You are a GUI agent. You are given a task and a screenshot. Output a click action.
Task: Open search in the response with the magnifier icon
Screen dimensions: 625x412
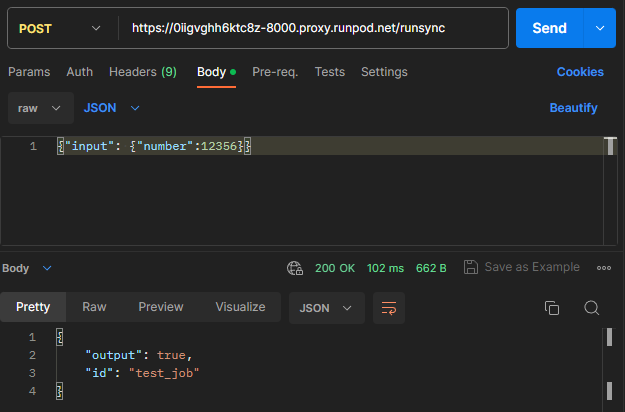point(591,308)
